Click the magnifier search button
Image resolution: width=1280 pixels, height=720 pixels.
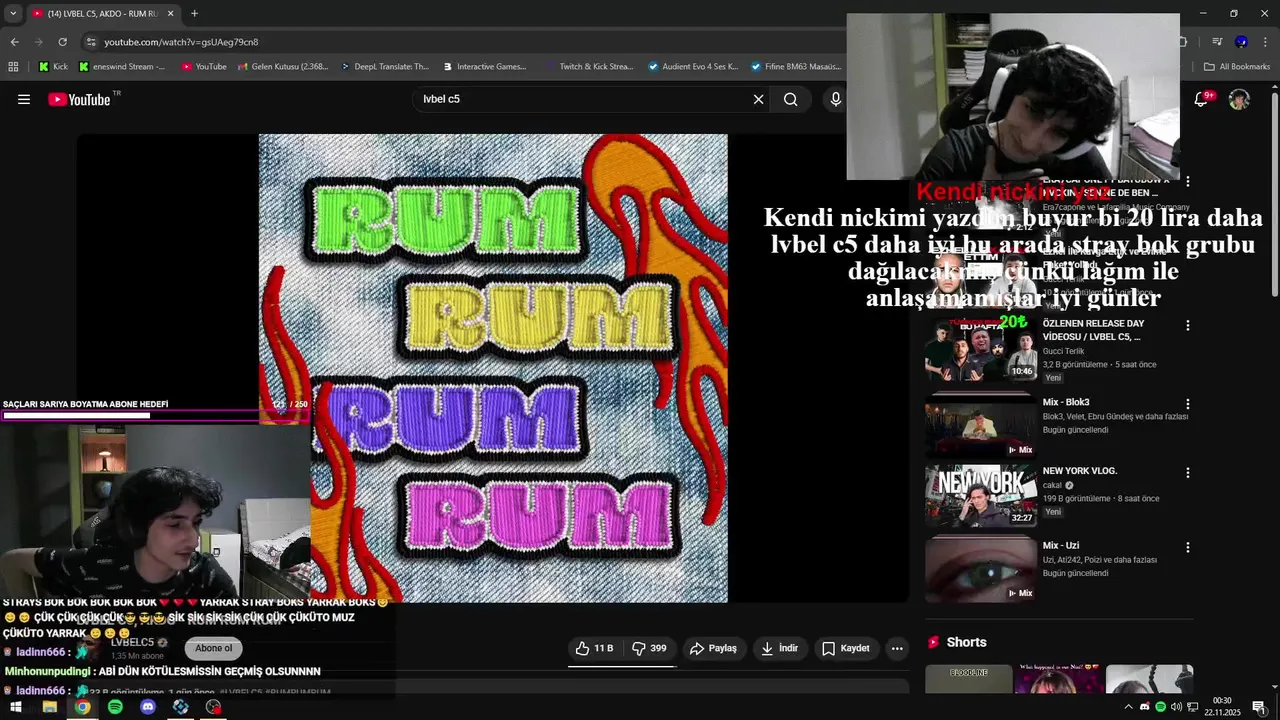[791, 99]
